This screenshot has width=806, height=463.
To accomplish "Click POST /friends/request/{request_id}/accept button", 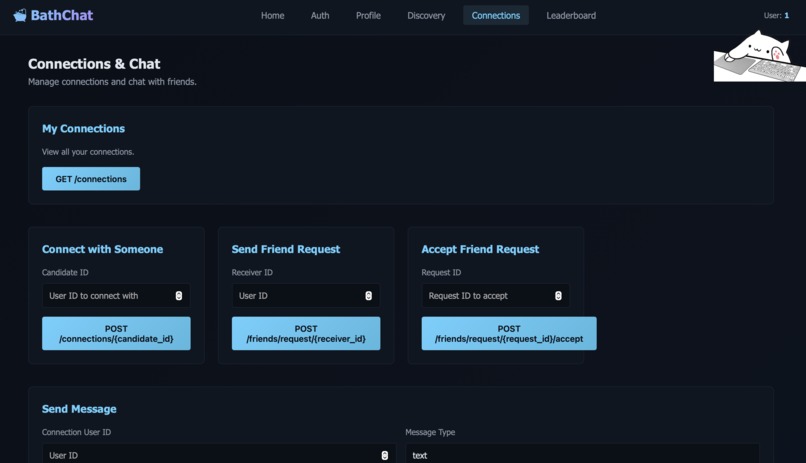I will pos(509,334).
